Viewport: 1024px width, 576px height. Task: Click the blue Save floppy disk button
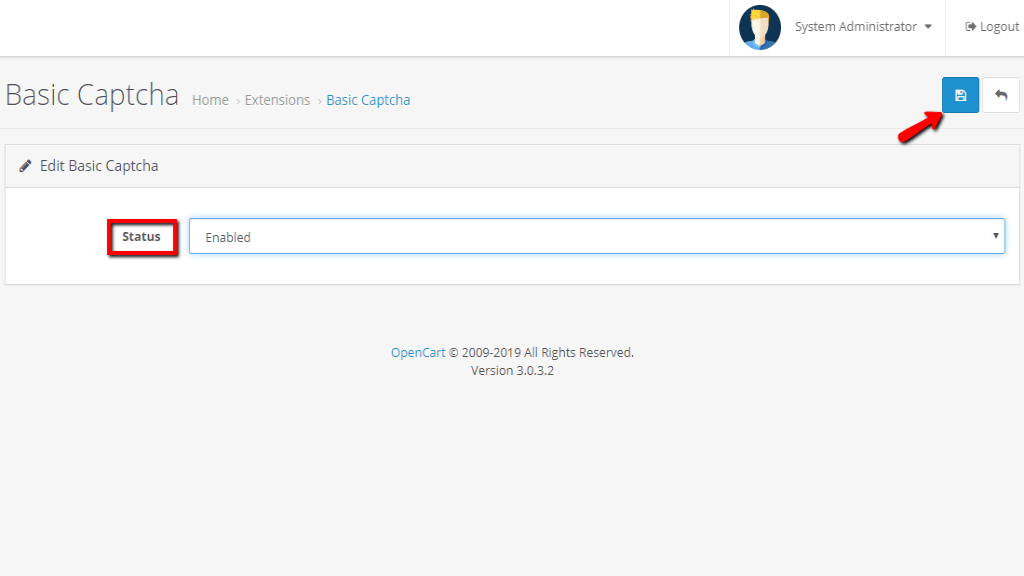point(960,95)
